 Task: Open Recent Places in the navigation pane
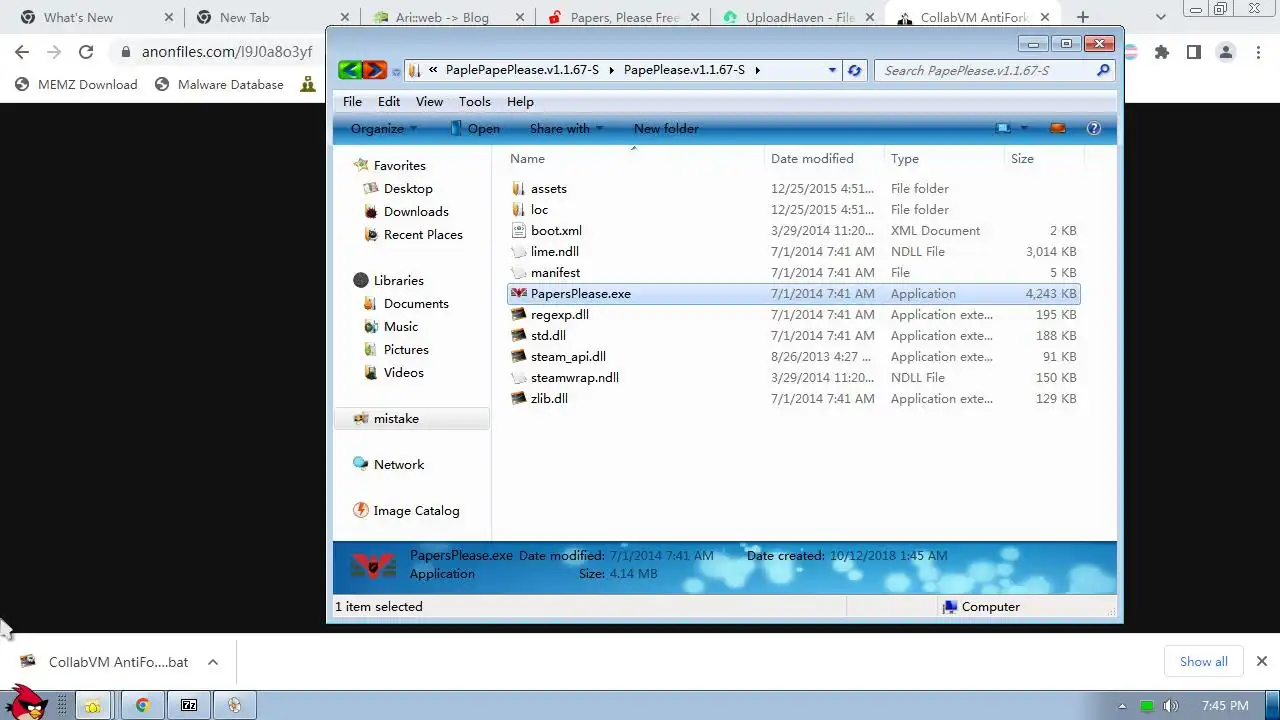423,234
